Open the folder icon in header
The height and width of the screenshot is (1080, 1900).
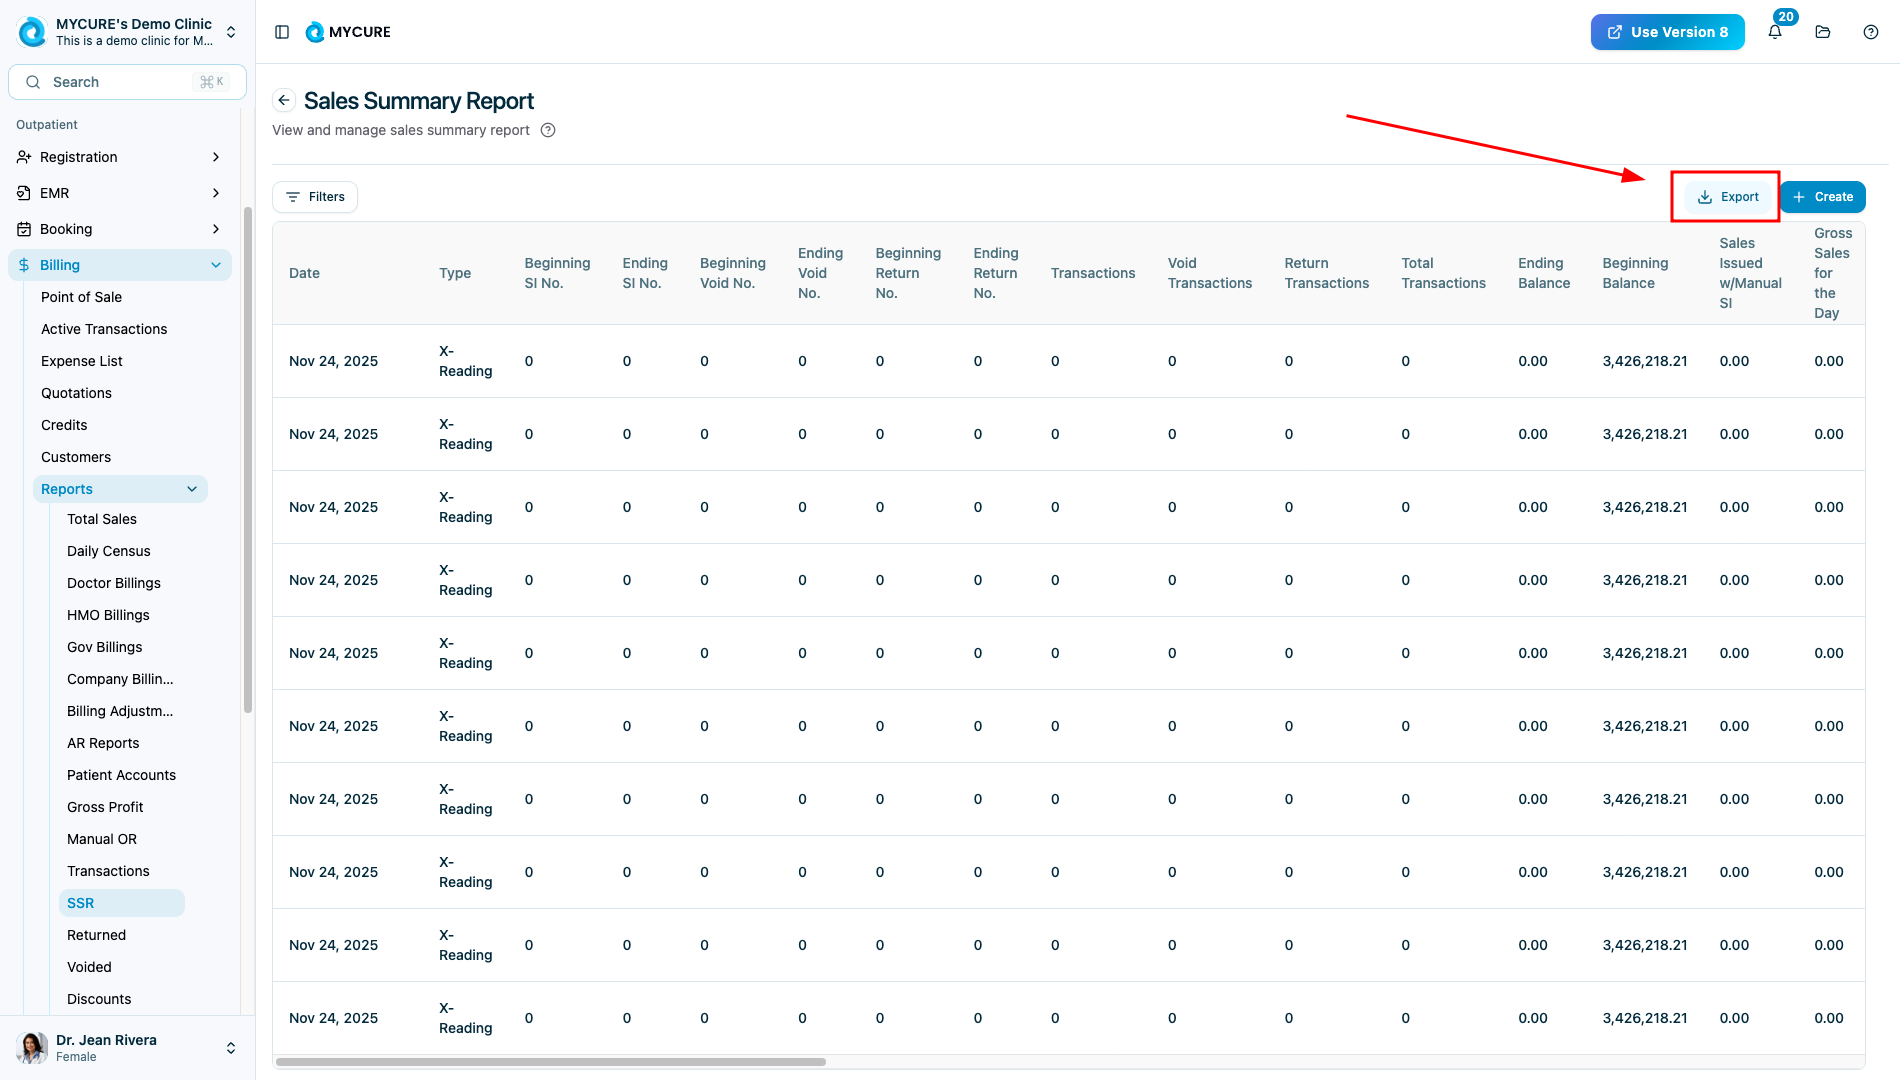pyautogui.click(x=1823, y=32)
